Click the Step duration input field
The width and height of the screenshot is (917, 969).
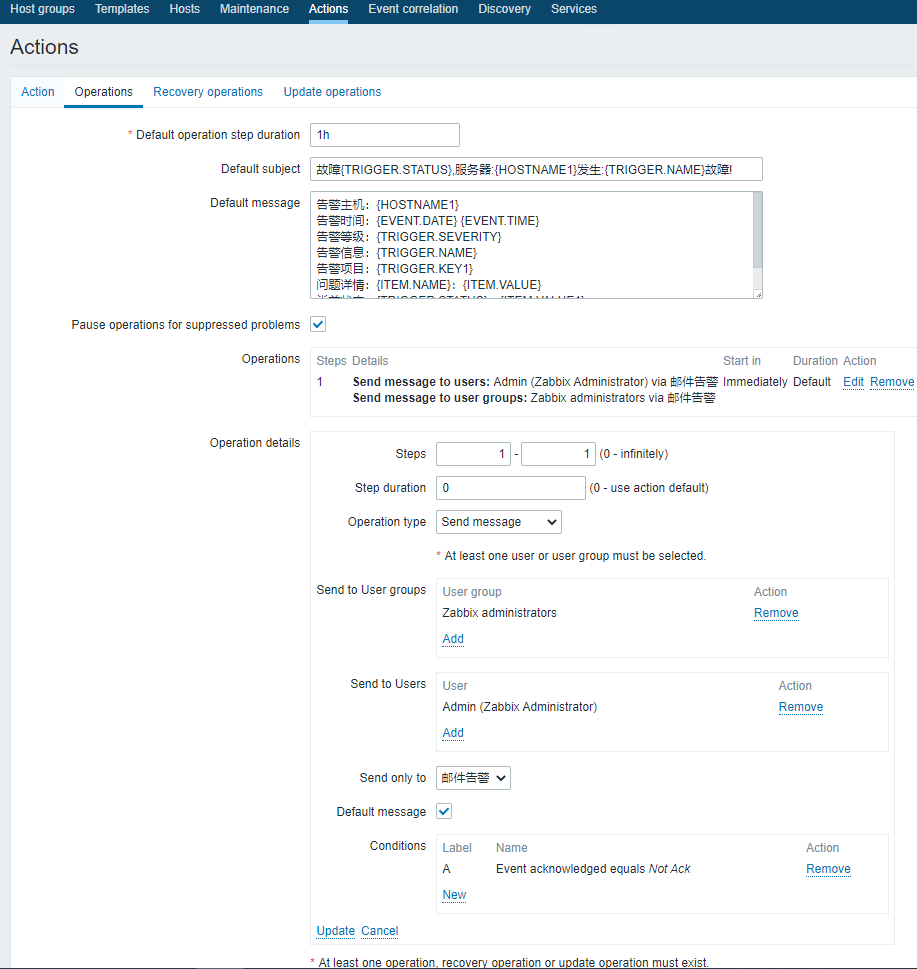510,488
